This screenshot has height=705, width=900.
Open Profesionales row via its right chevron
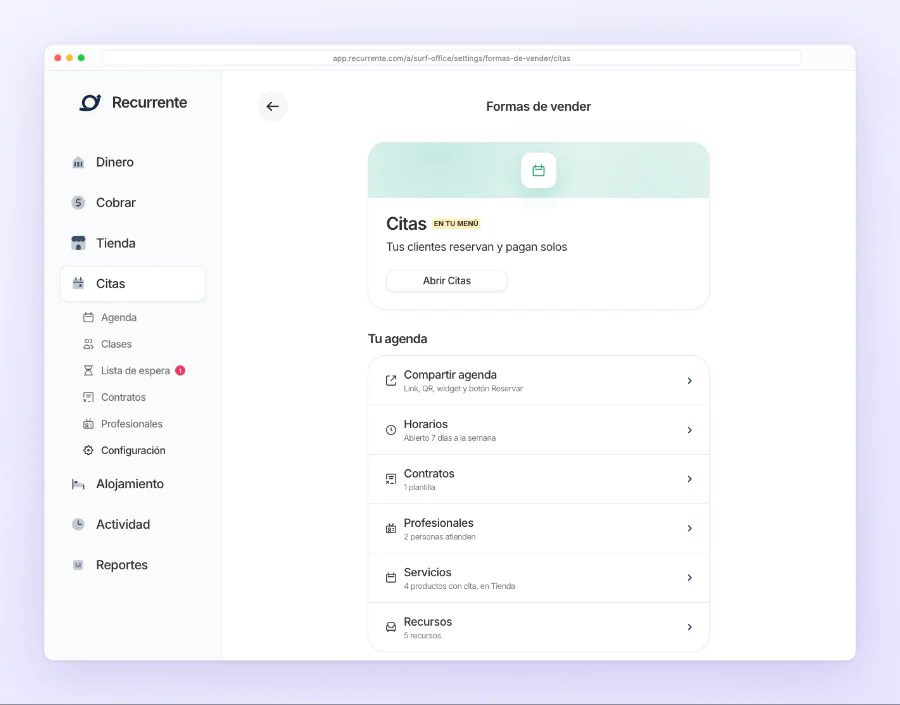coord(689,528)
